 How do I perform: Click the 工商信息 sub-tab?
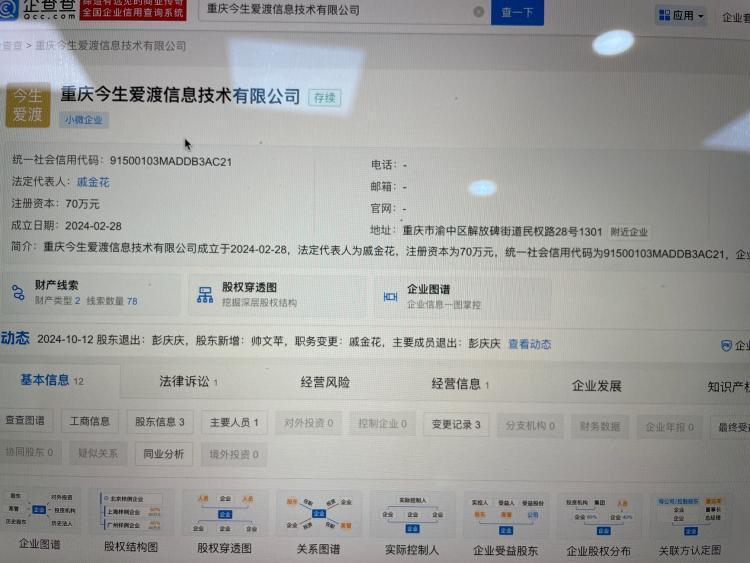tap(90, 421)
